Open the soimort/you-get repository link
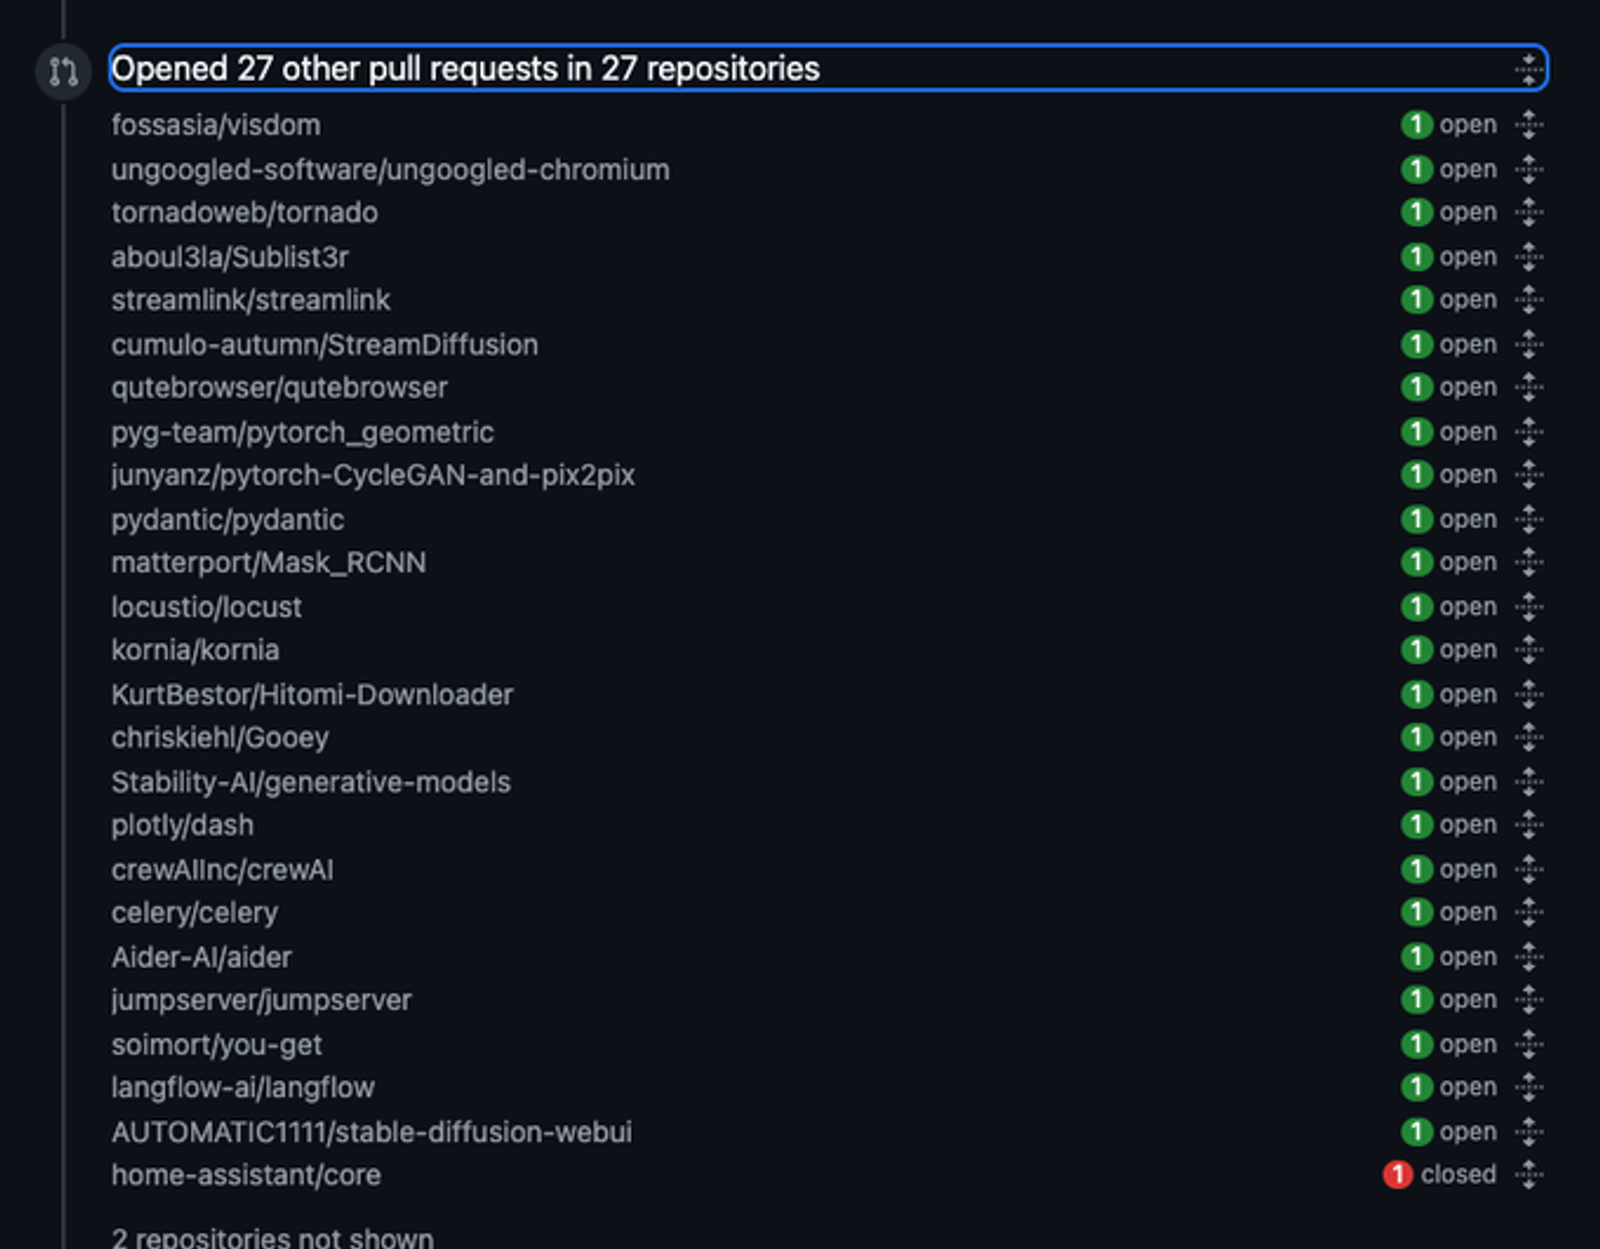This screenshot has width=1600, height=1249. pyautogui.click(x=216, y=1045)
